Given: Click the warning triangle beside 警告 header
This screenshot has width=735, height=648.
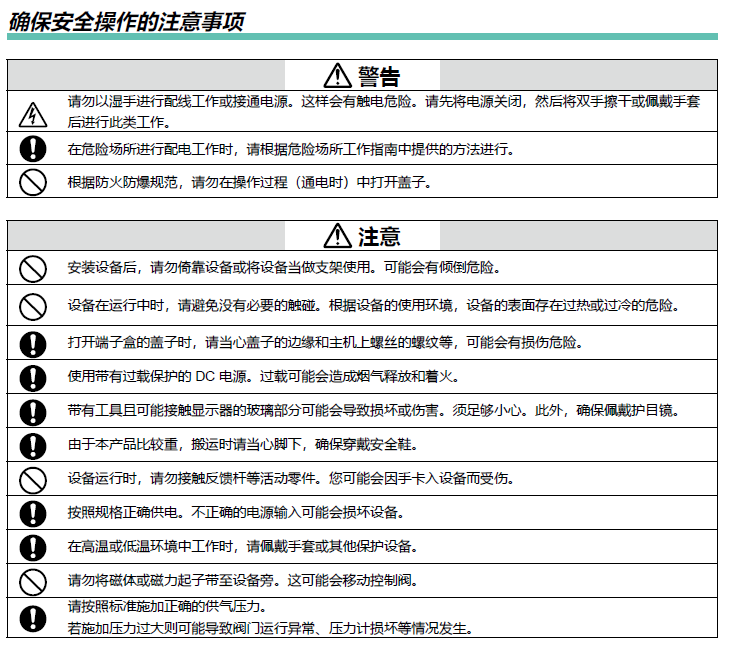Looking at the screenshot, I should pos(337,76).
